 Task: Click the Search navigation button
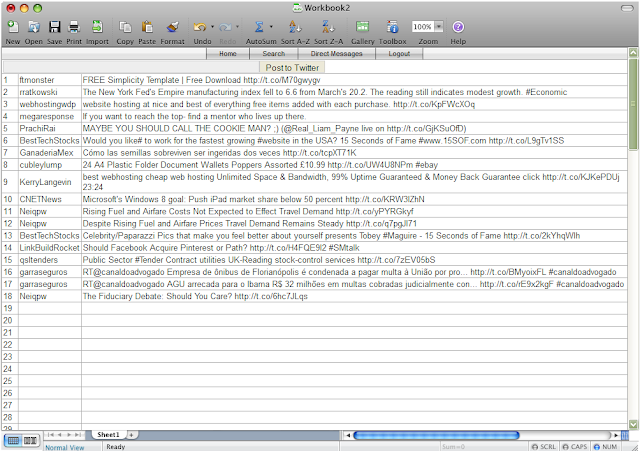pos(273,53)
